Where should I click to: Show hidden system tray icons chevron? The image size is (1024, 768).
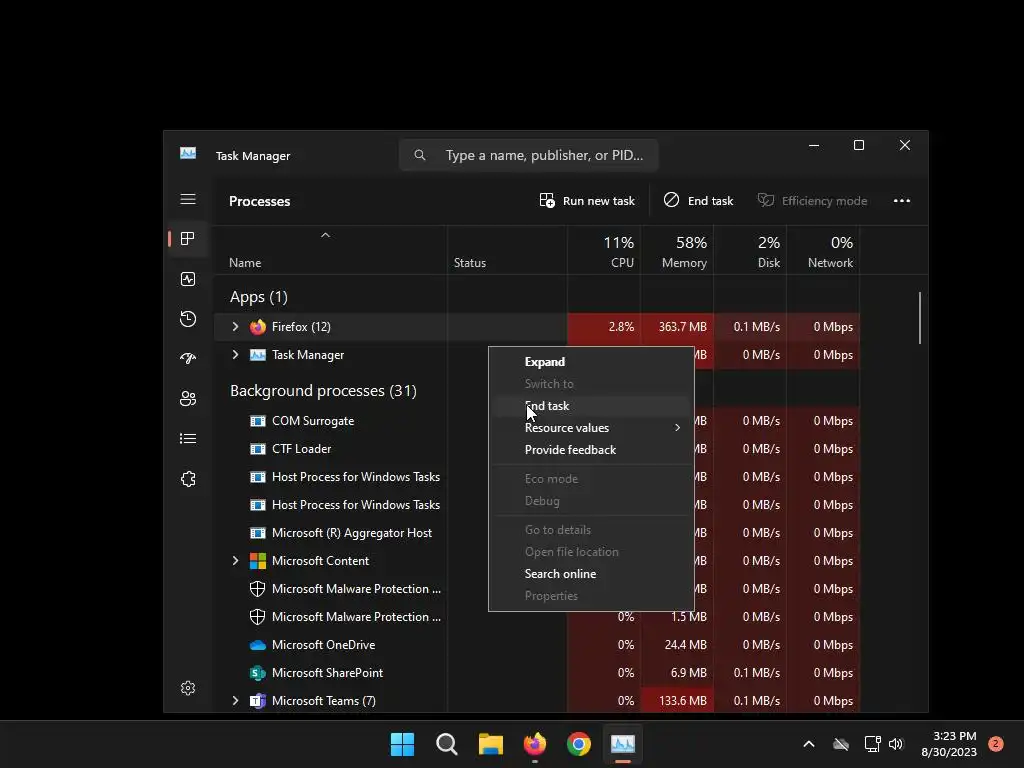(808, 744)
